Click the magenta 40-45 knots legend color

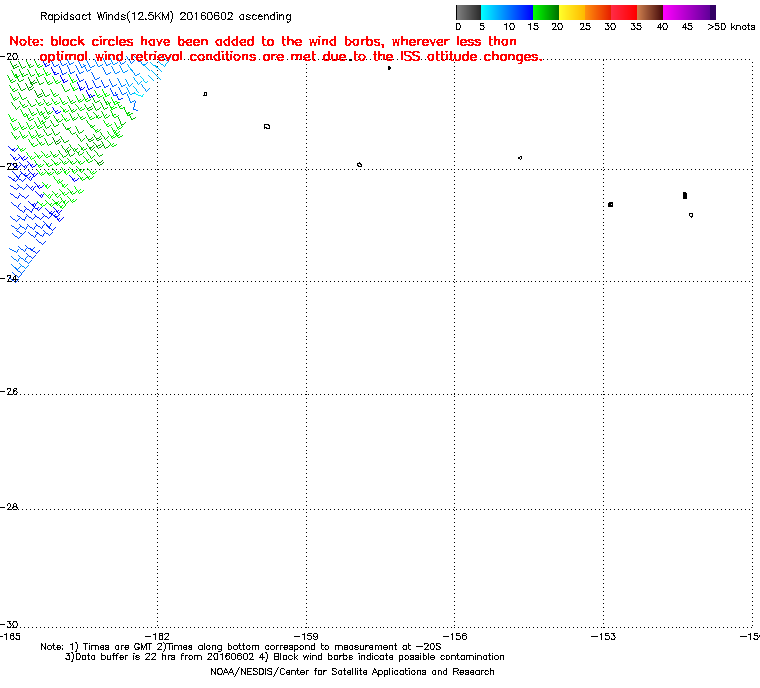point(676,12)
